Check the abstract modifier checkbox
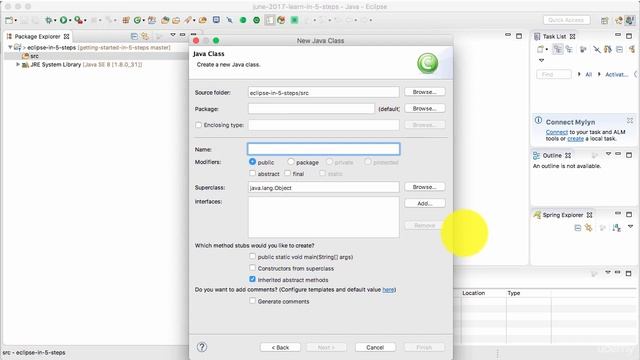The image size is (640, 360). (x=252, y=173)
